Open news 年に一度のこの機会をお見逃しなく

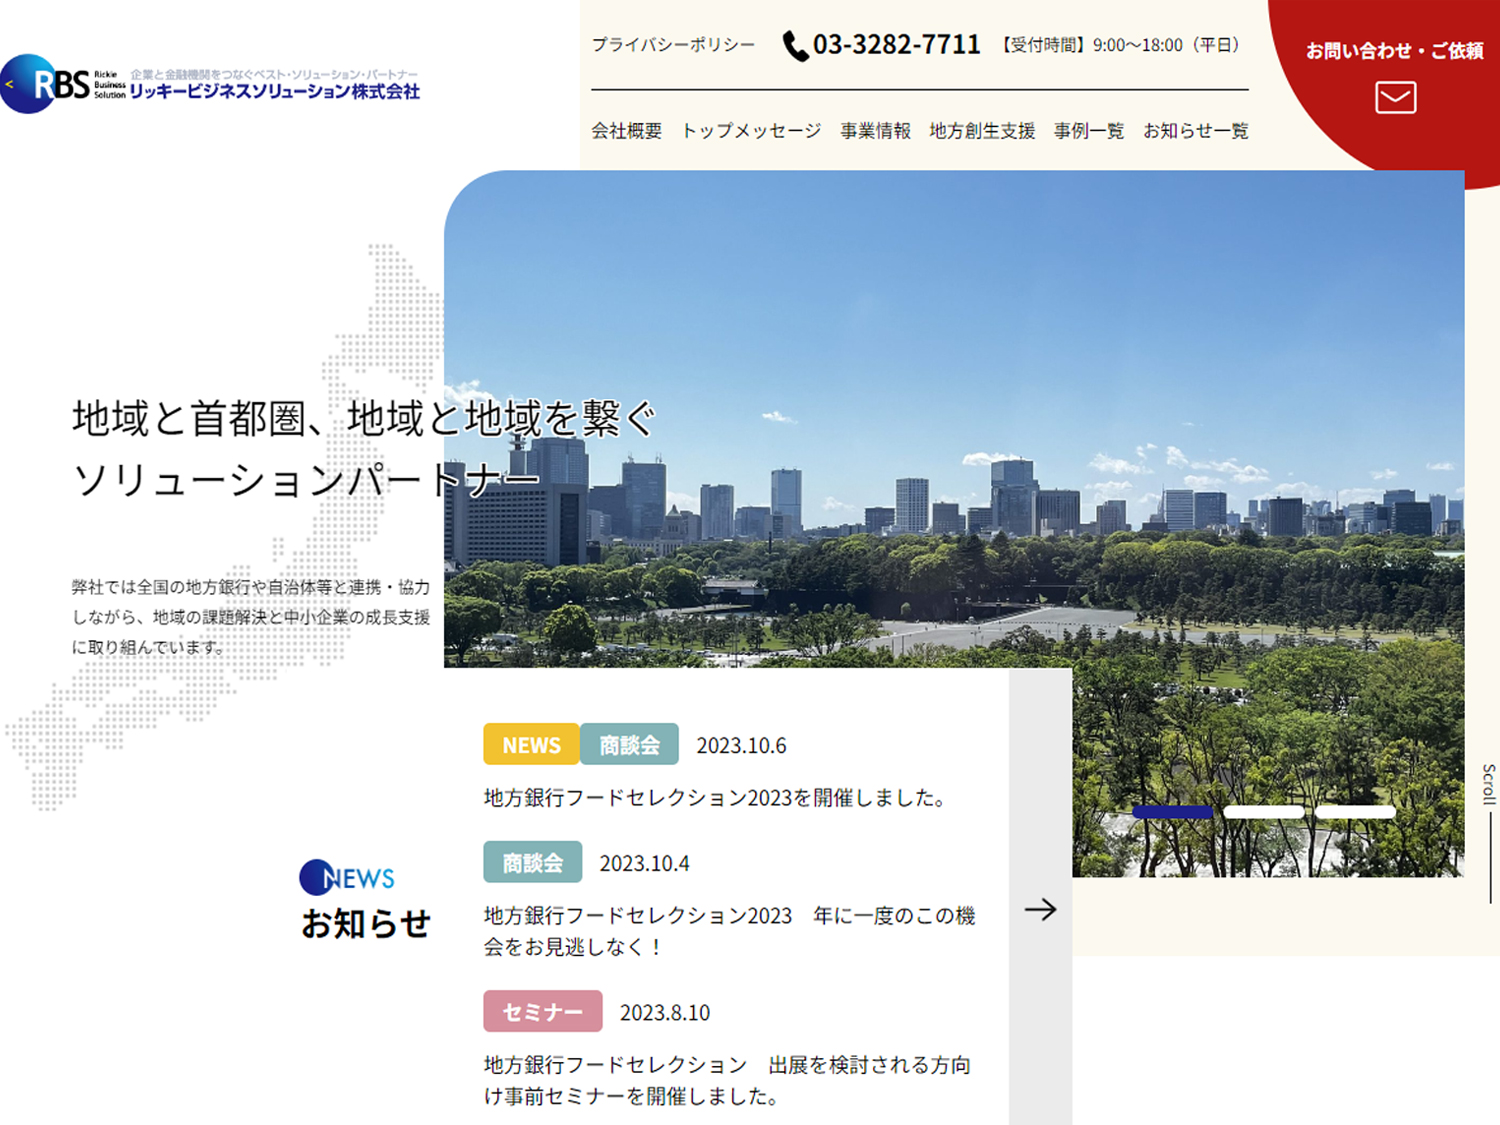pyautogui.click(x=730, y=931)
